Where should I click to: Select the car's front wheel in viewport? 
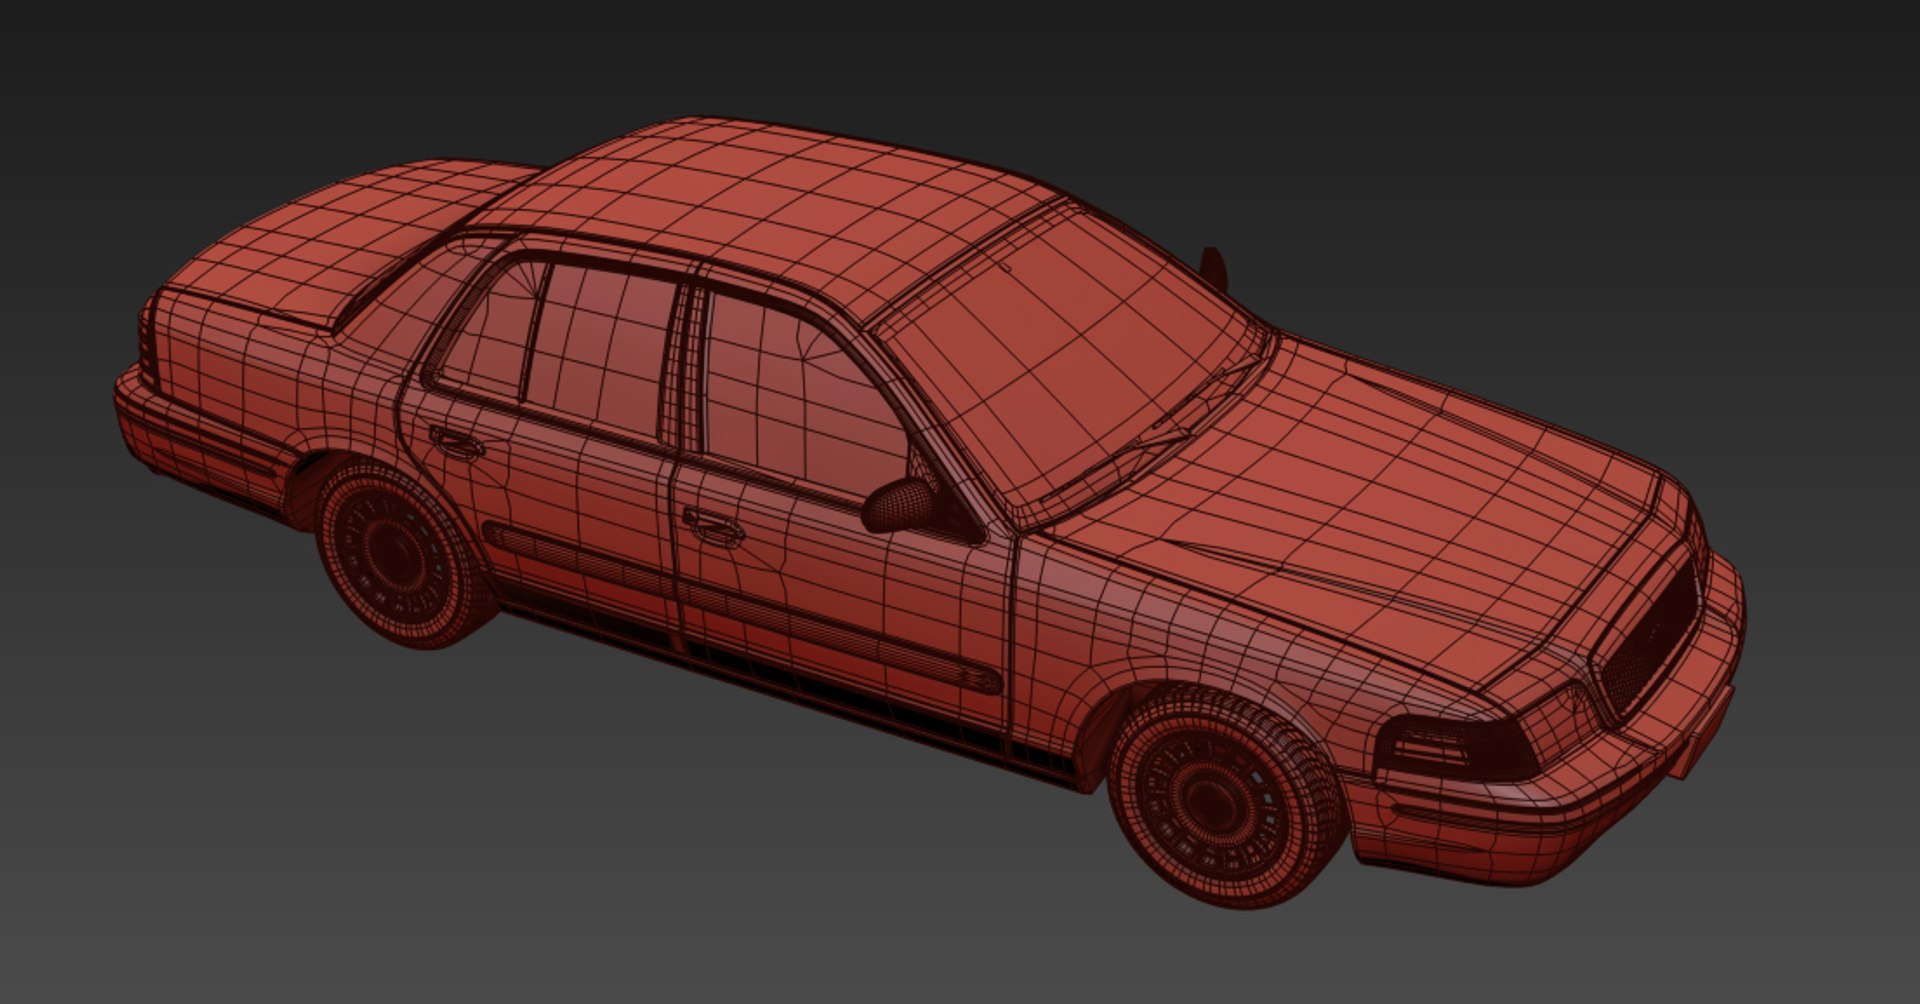[x=1228, y=795]
